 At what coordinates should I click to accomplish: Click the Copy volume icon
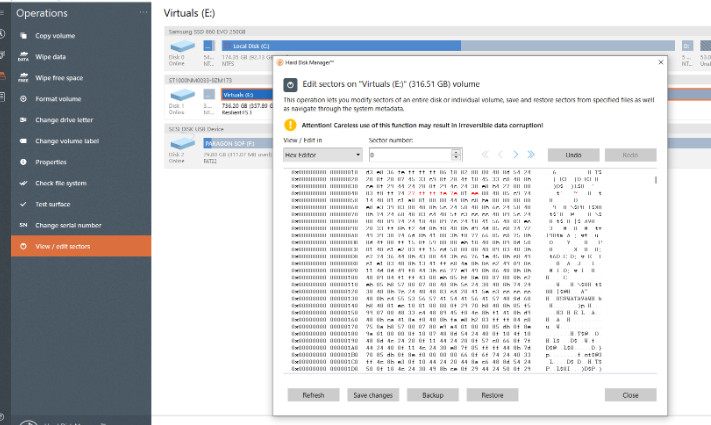coord(24,35)
